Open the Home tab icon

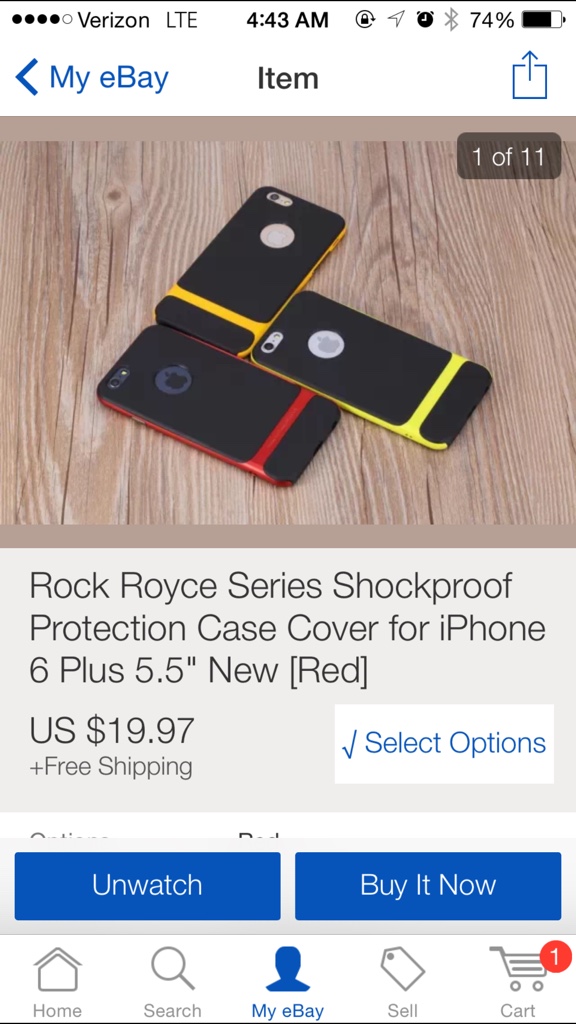[x=57, y=970]
